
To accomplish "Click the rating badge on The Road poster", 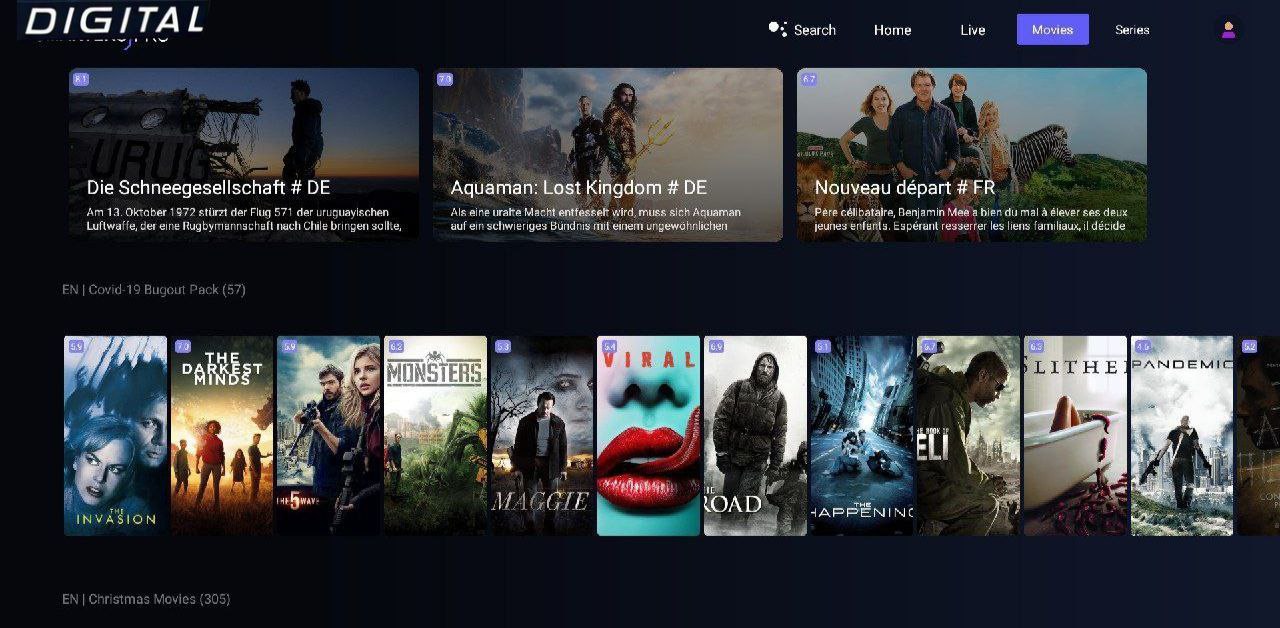I will 716,346.
